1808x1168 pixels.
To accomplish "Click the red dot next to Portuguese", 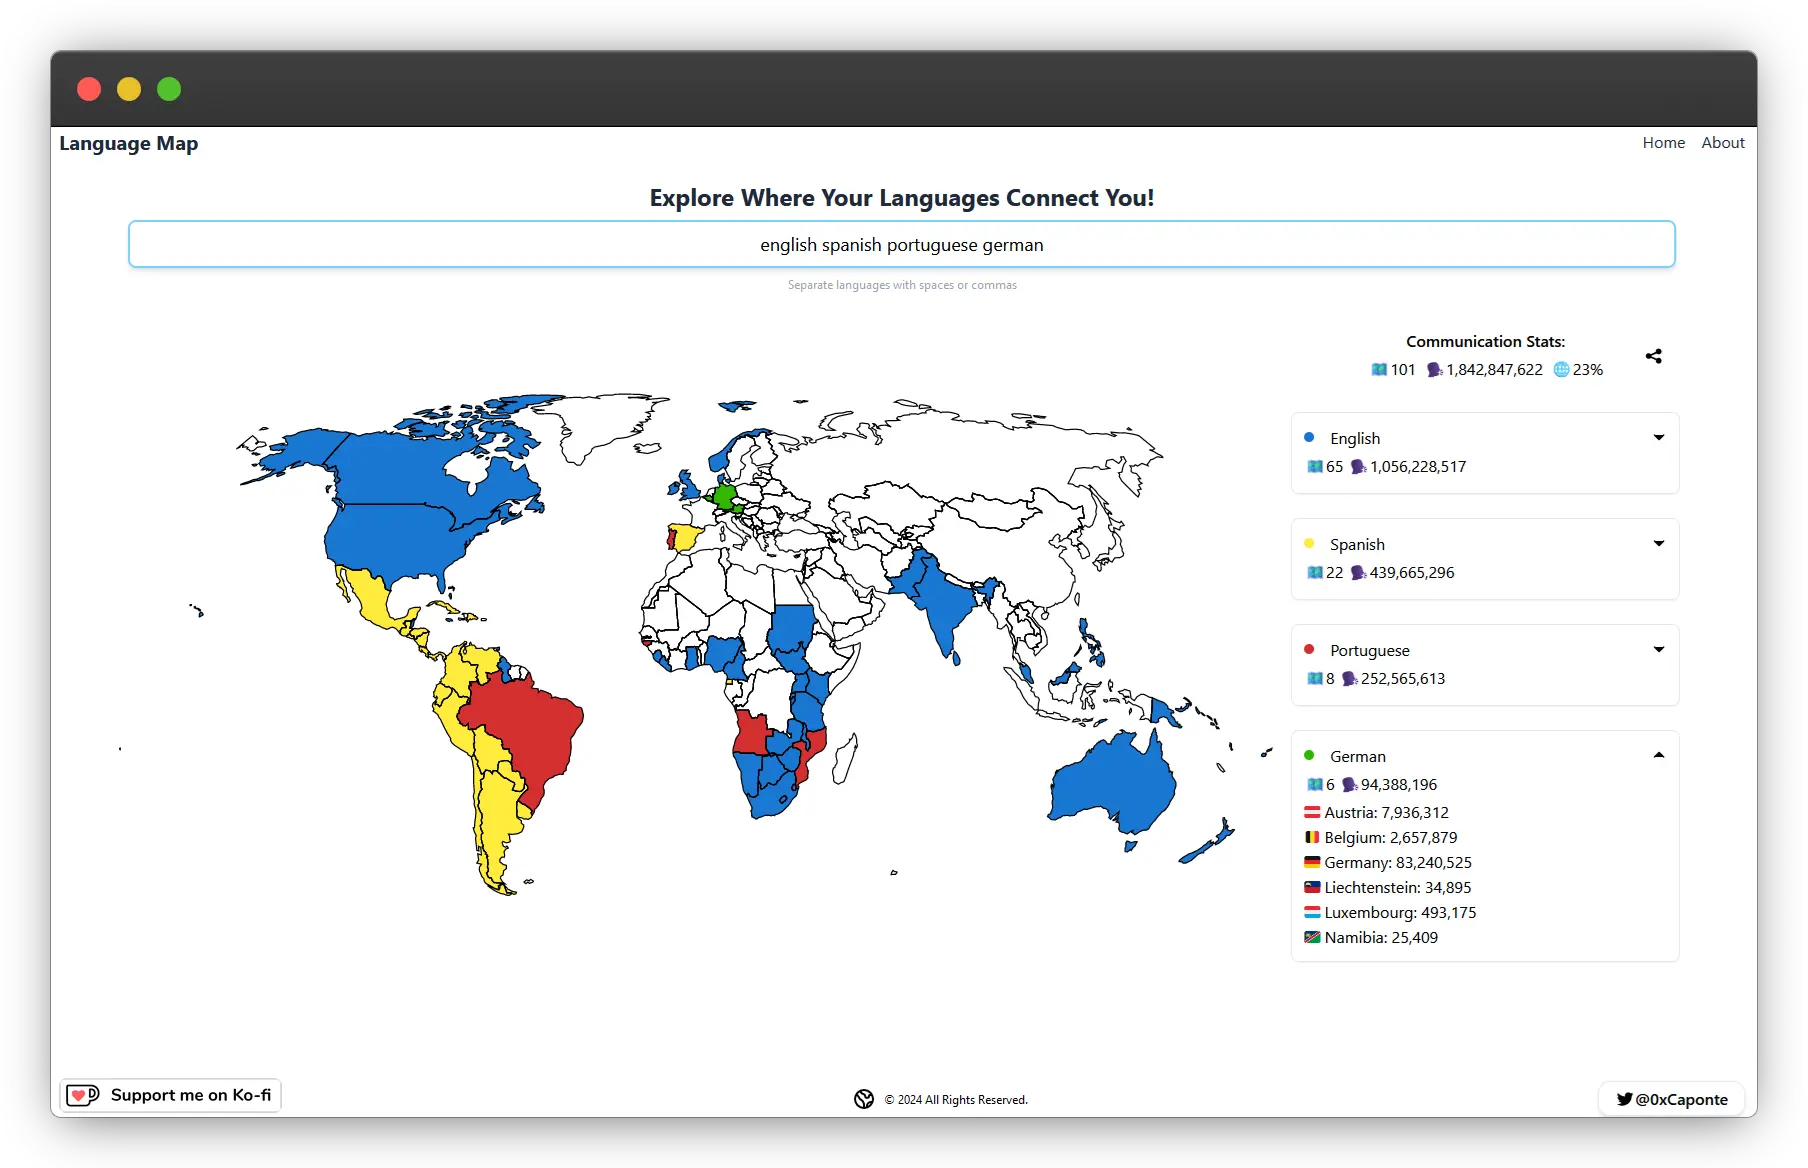I will [x=1310, y=649].
